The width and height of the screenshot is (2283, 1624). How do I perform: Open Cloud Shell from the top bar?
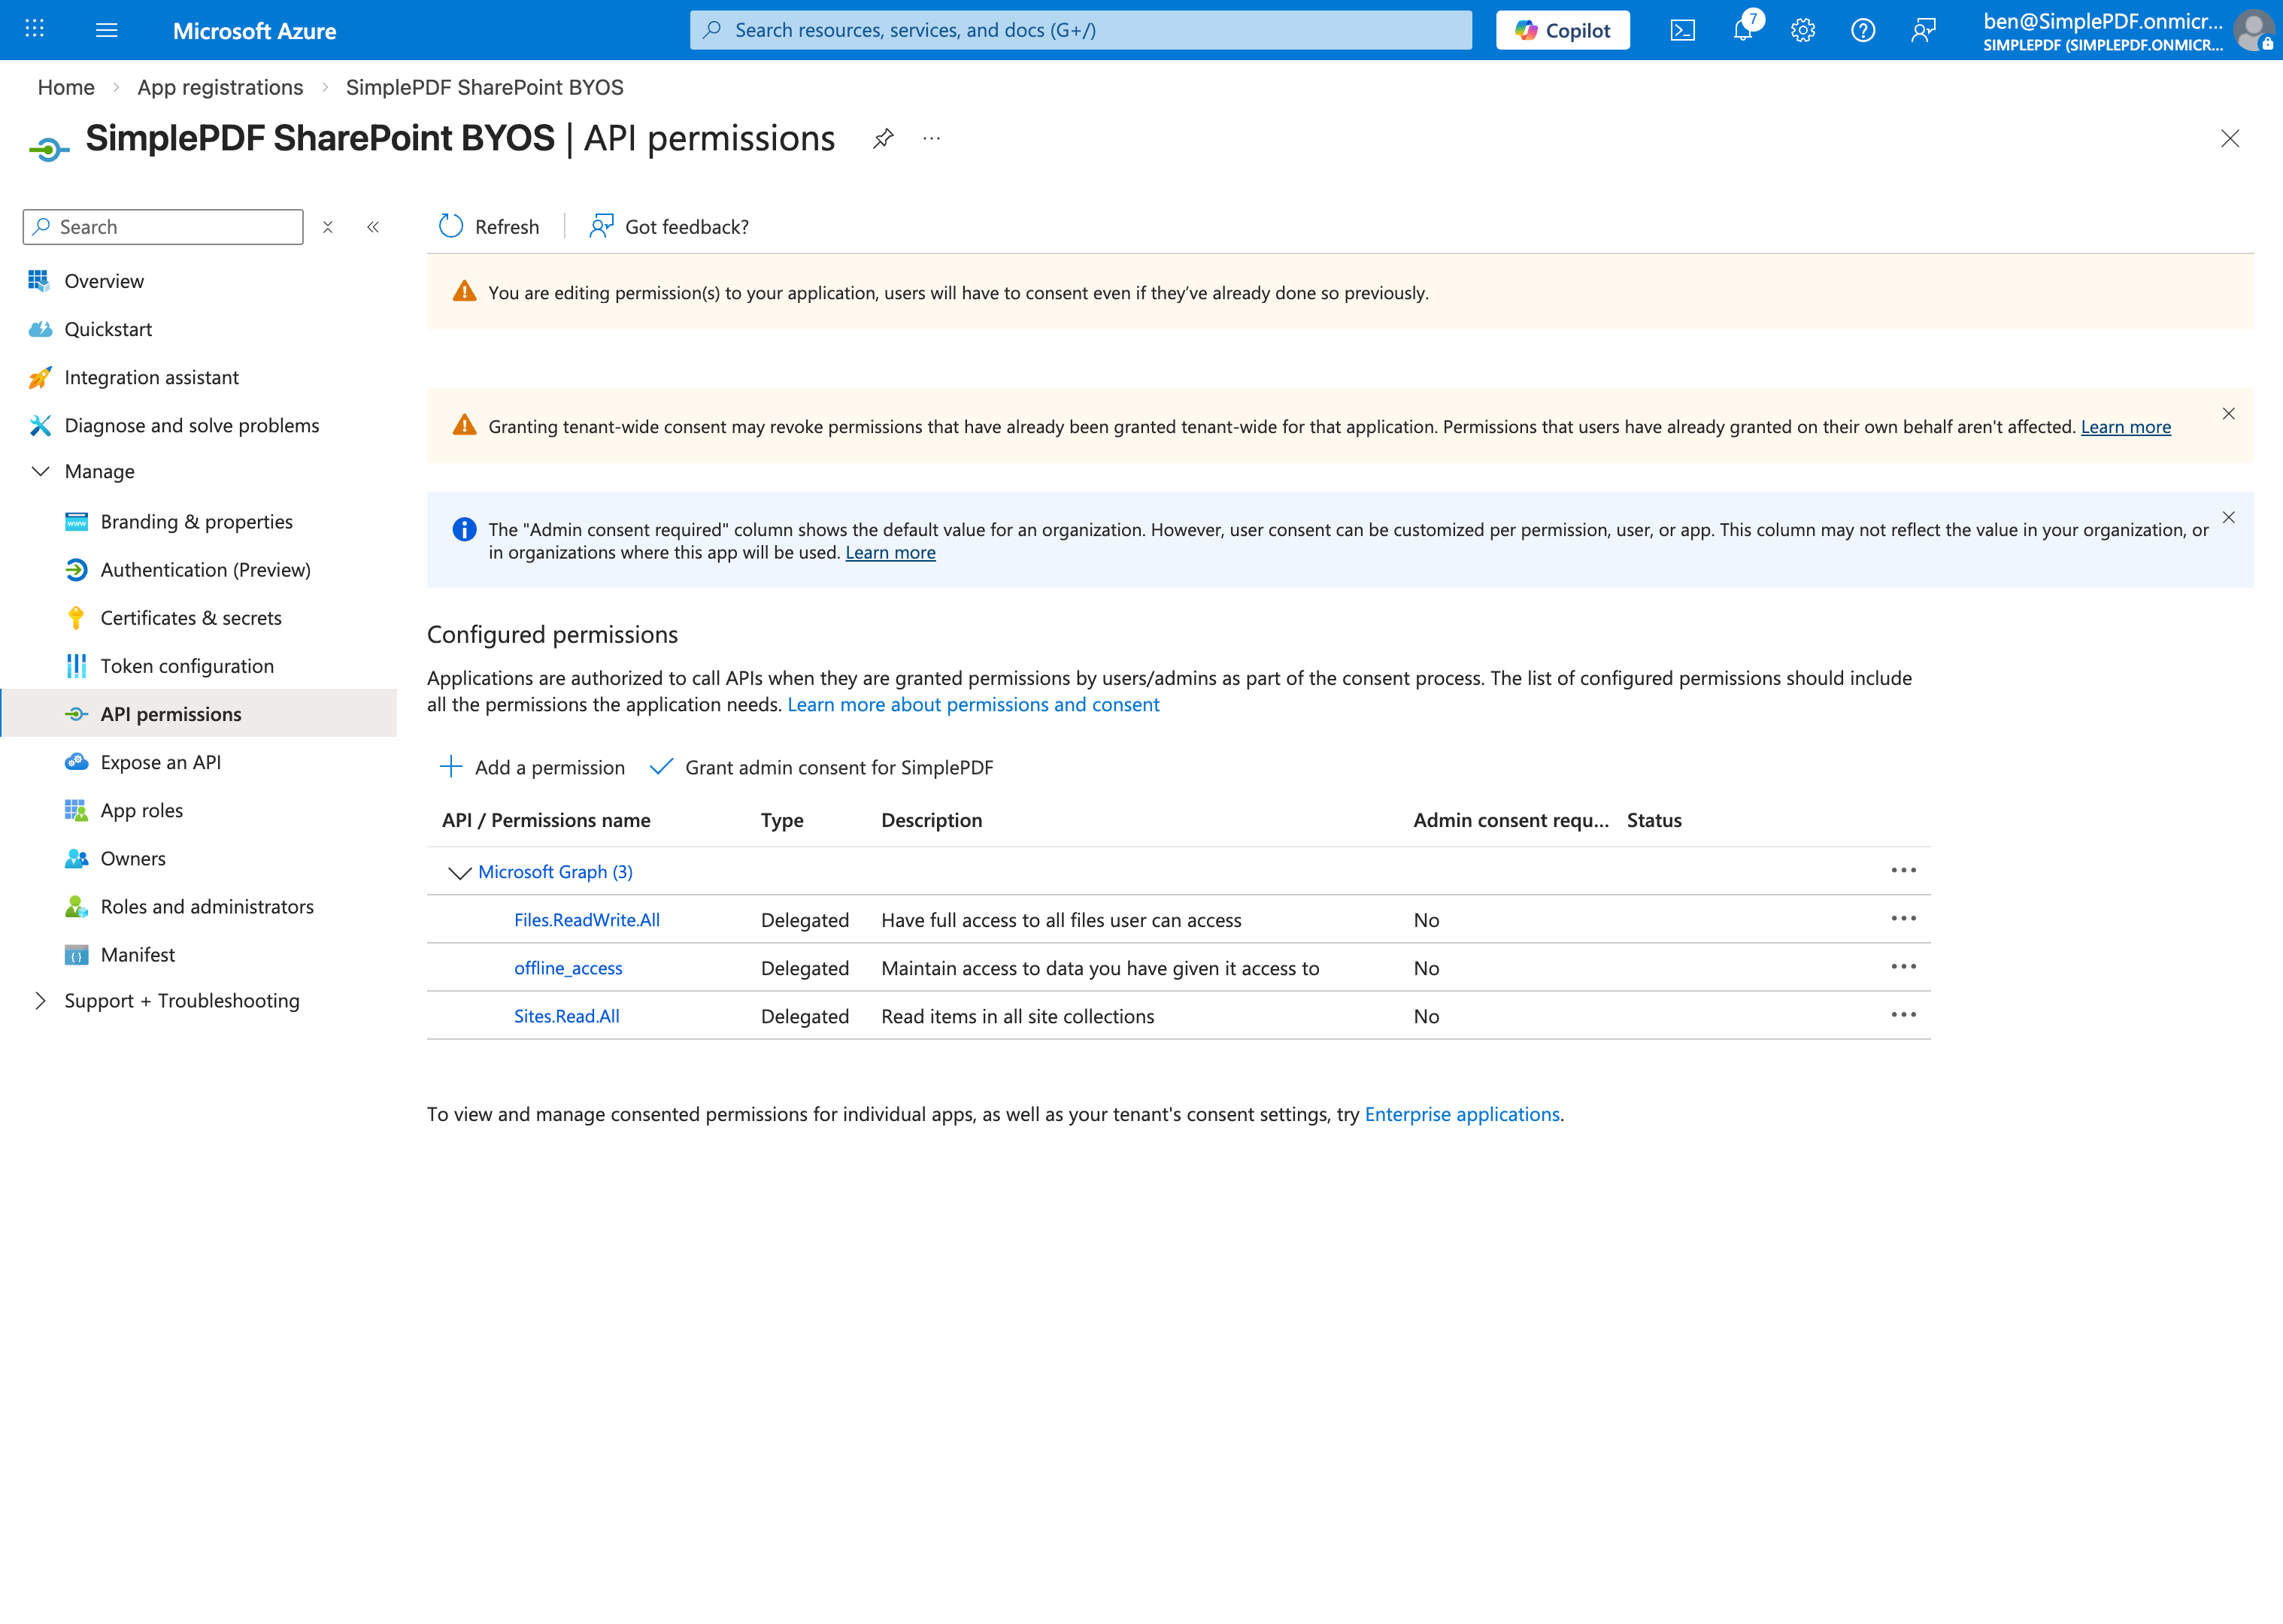click(1682, 30)
